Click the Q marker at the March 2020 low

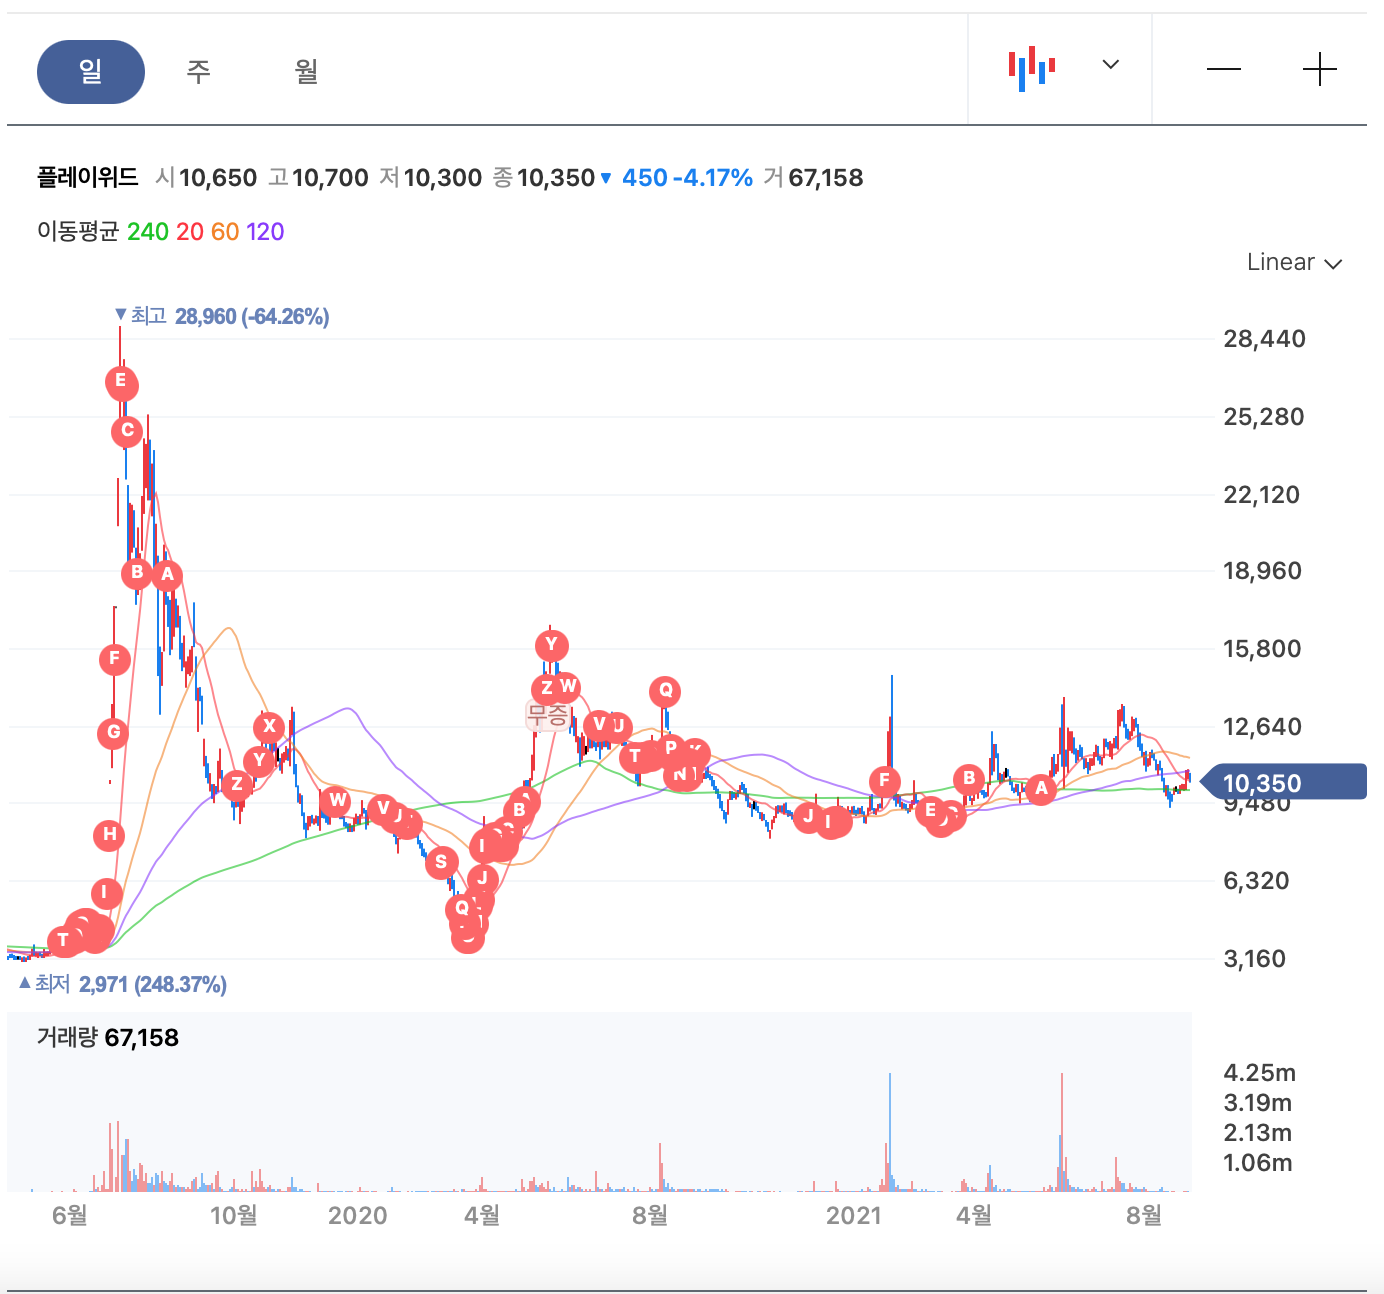coord(461,908)
